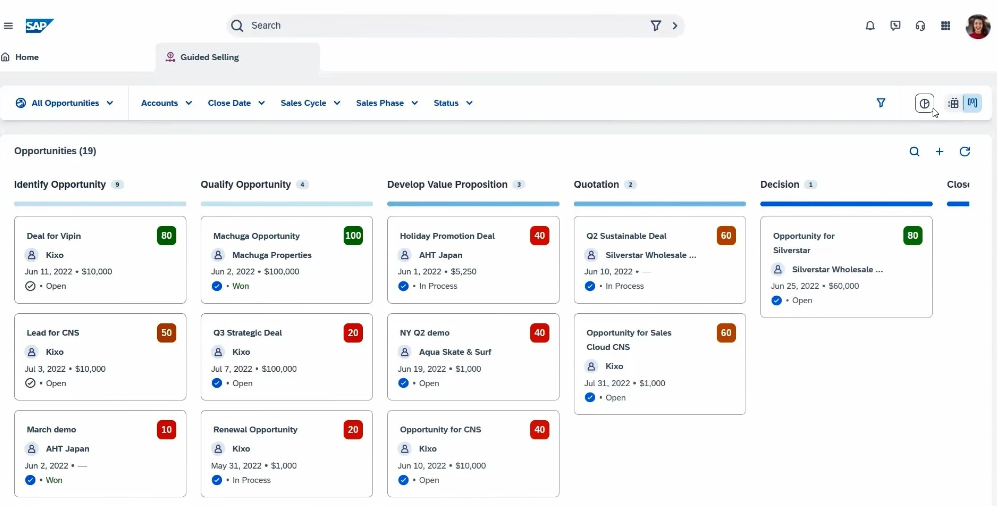Click Jun 25, 2022 • $60,000 text
This screenshot has width=997, height=506.
point(815,286)
